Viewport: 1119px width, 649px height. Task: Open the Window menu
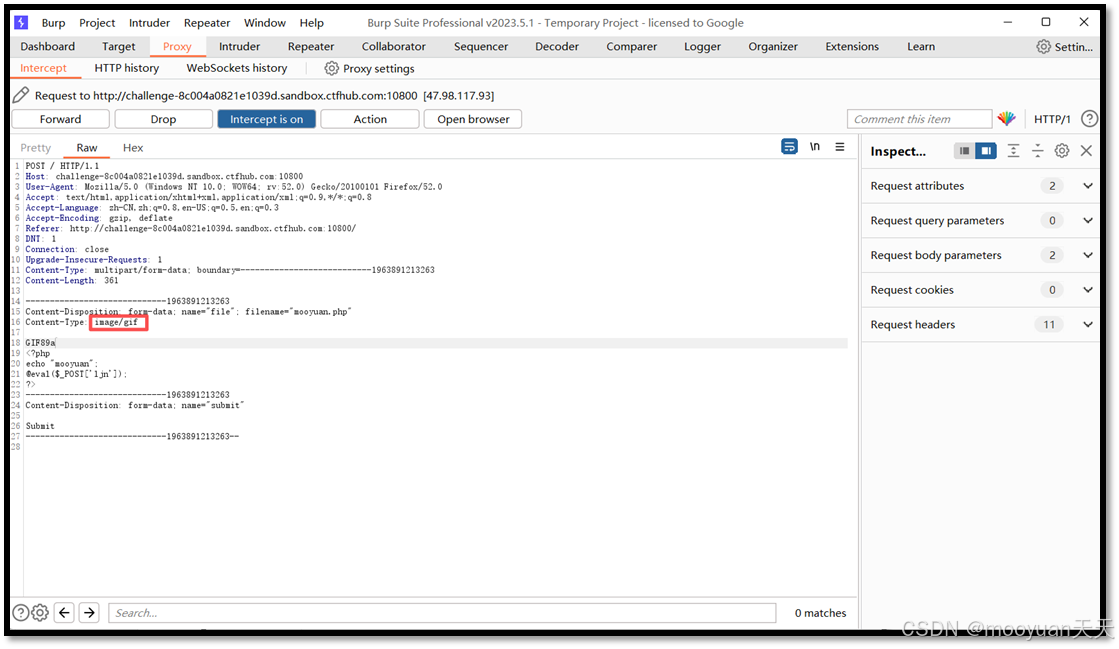(265, 23)
